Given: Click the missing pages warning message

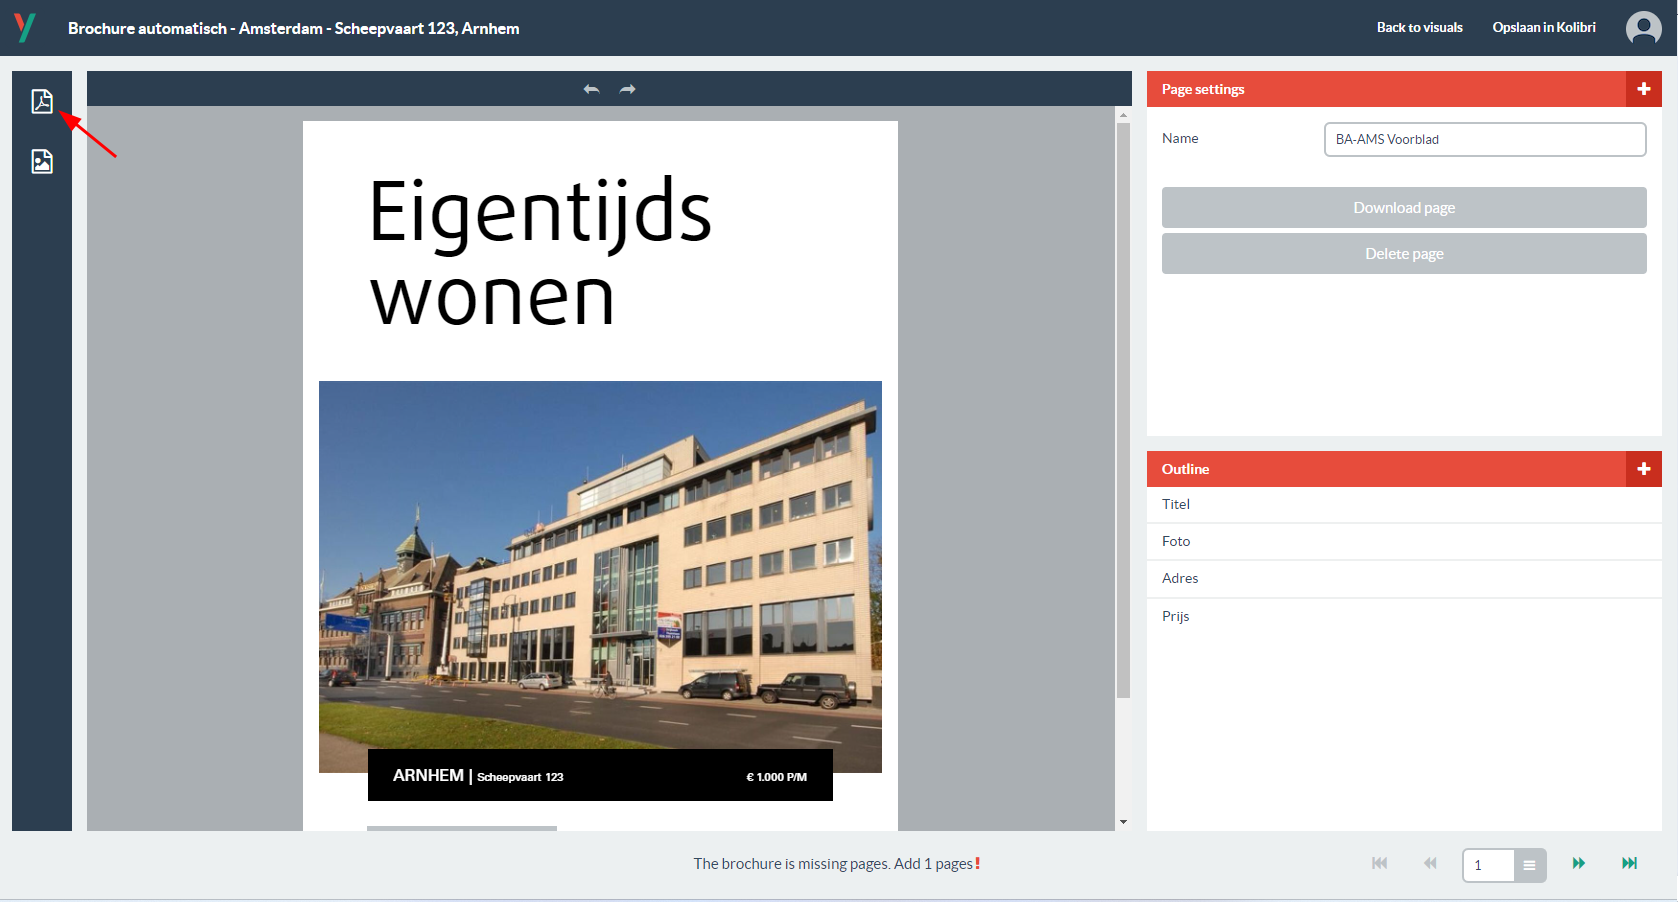Looking at the screenshot, I should pos(837,864).
